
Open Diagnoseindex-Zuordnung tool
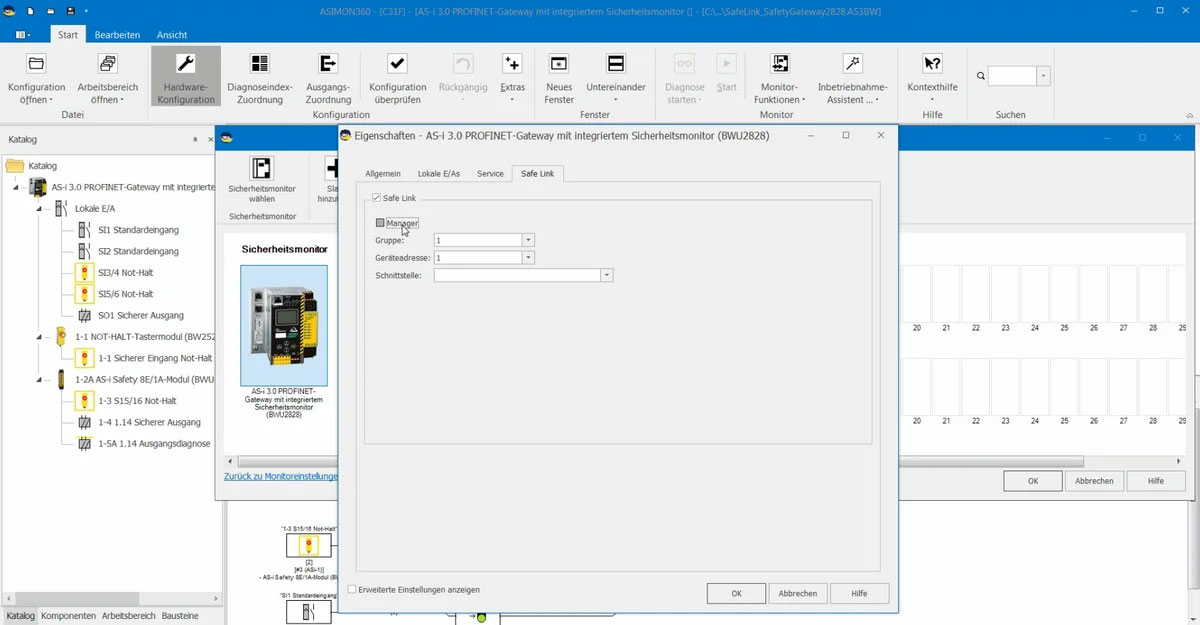(x=259, y=65)
